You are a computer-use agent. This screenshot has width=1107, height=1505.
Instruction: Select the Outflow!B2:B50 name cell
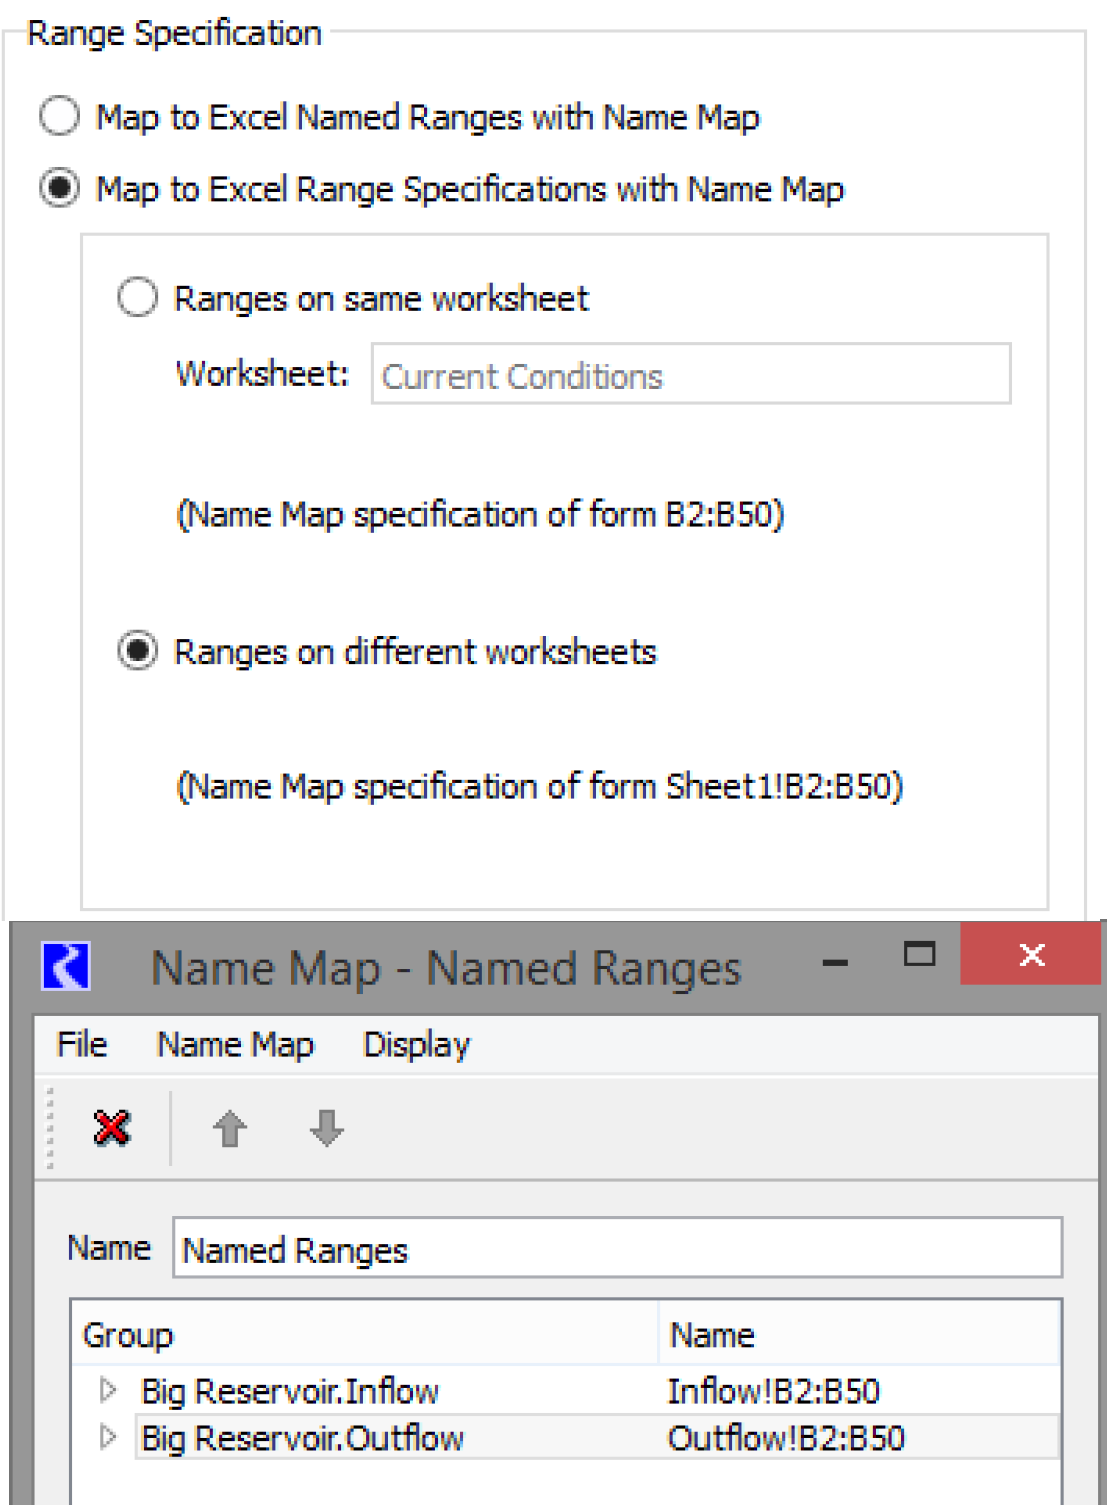point(786,1438)
